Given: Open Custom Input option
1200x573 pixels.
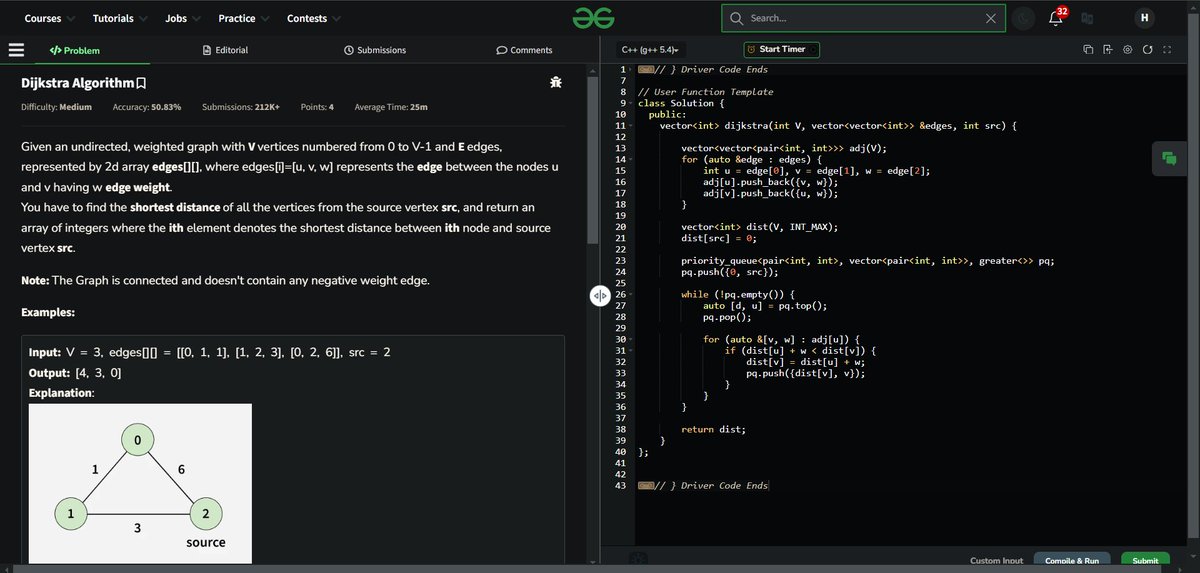Looking at the screenshot, I should pyautogui.click(x=996, y=561).
